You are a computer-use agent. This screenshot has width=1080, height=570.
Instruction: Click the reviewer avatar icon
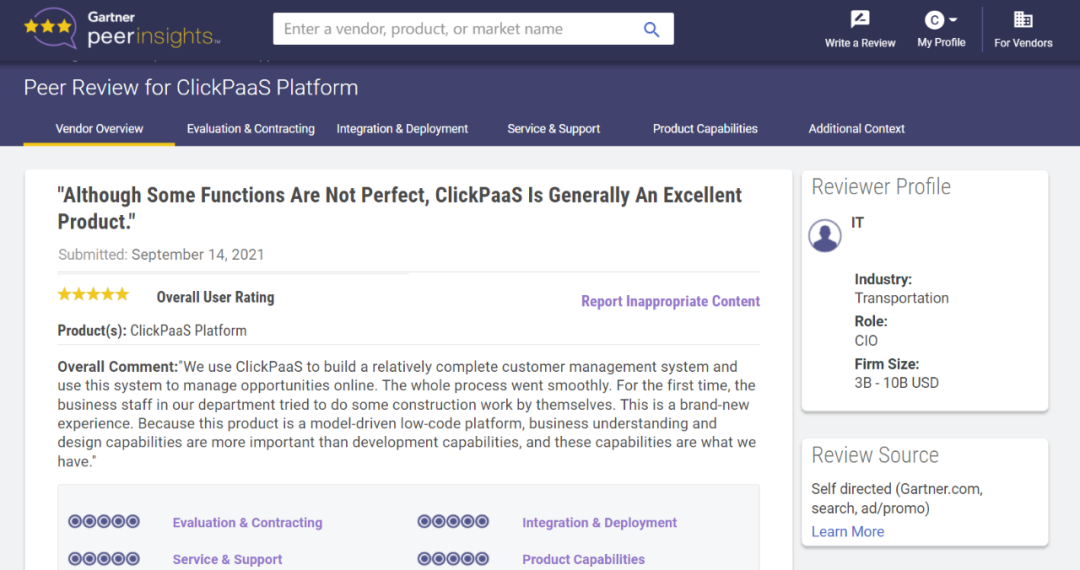tap(825, 236)
